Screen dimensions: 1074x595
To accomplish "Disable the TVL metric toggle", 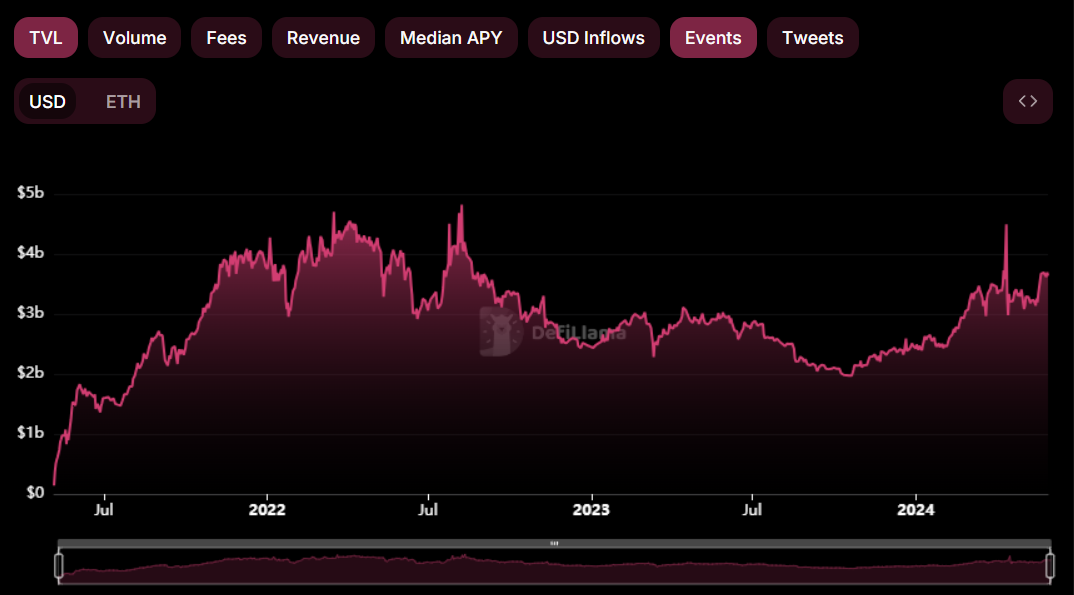I will pos(45,38).
